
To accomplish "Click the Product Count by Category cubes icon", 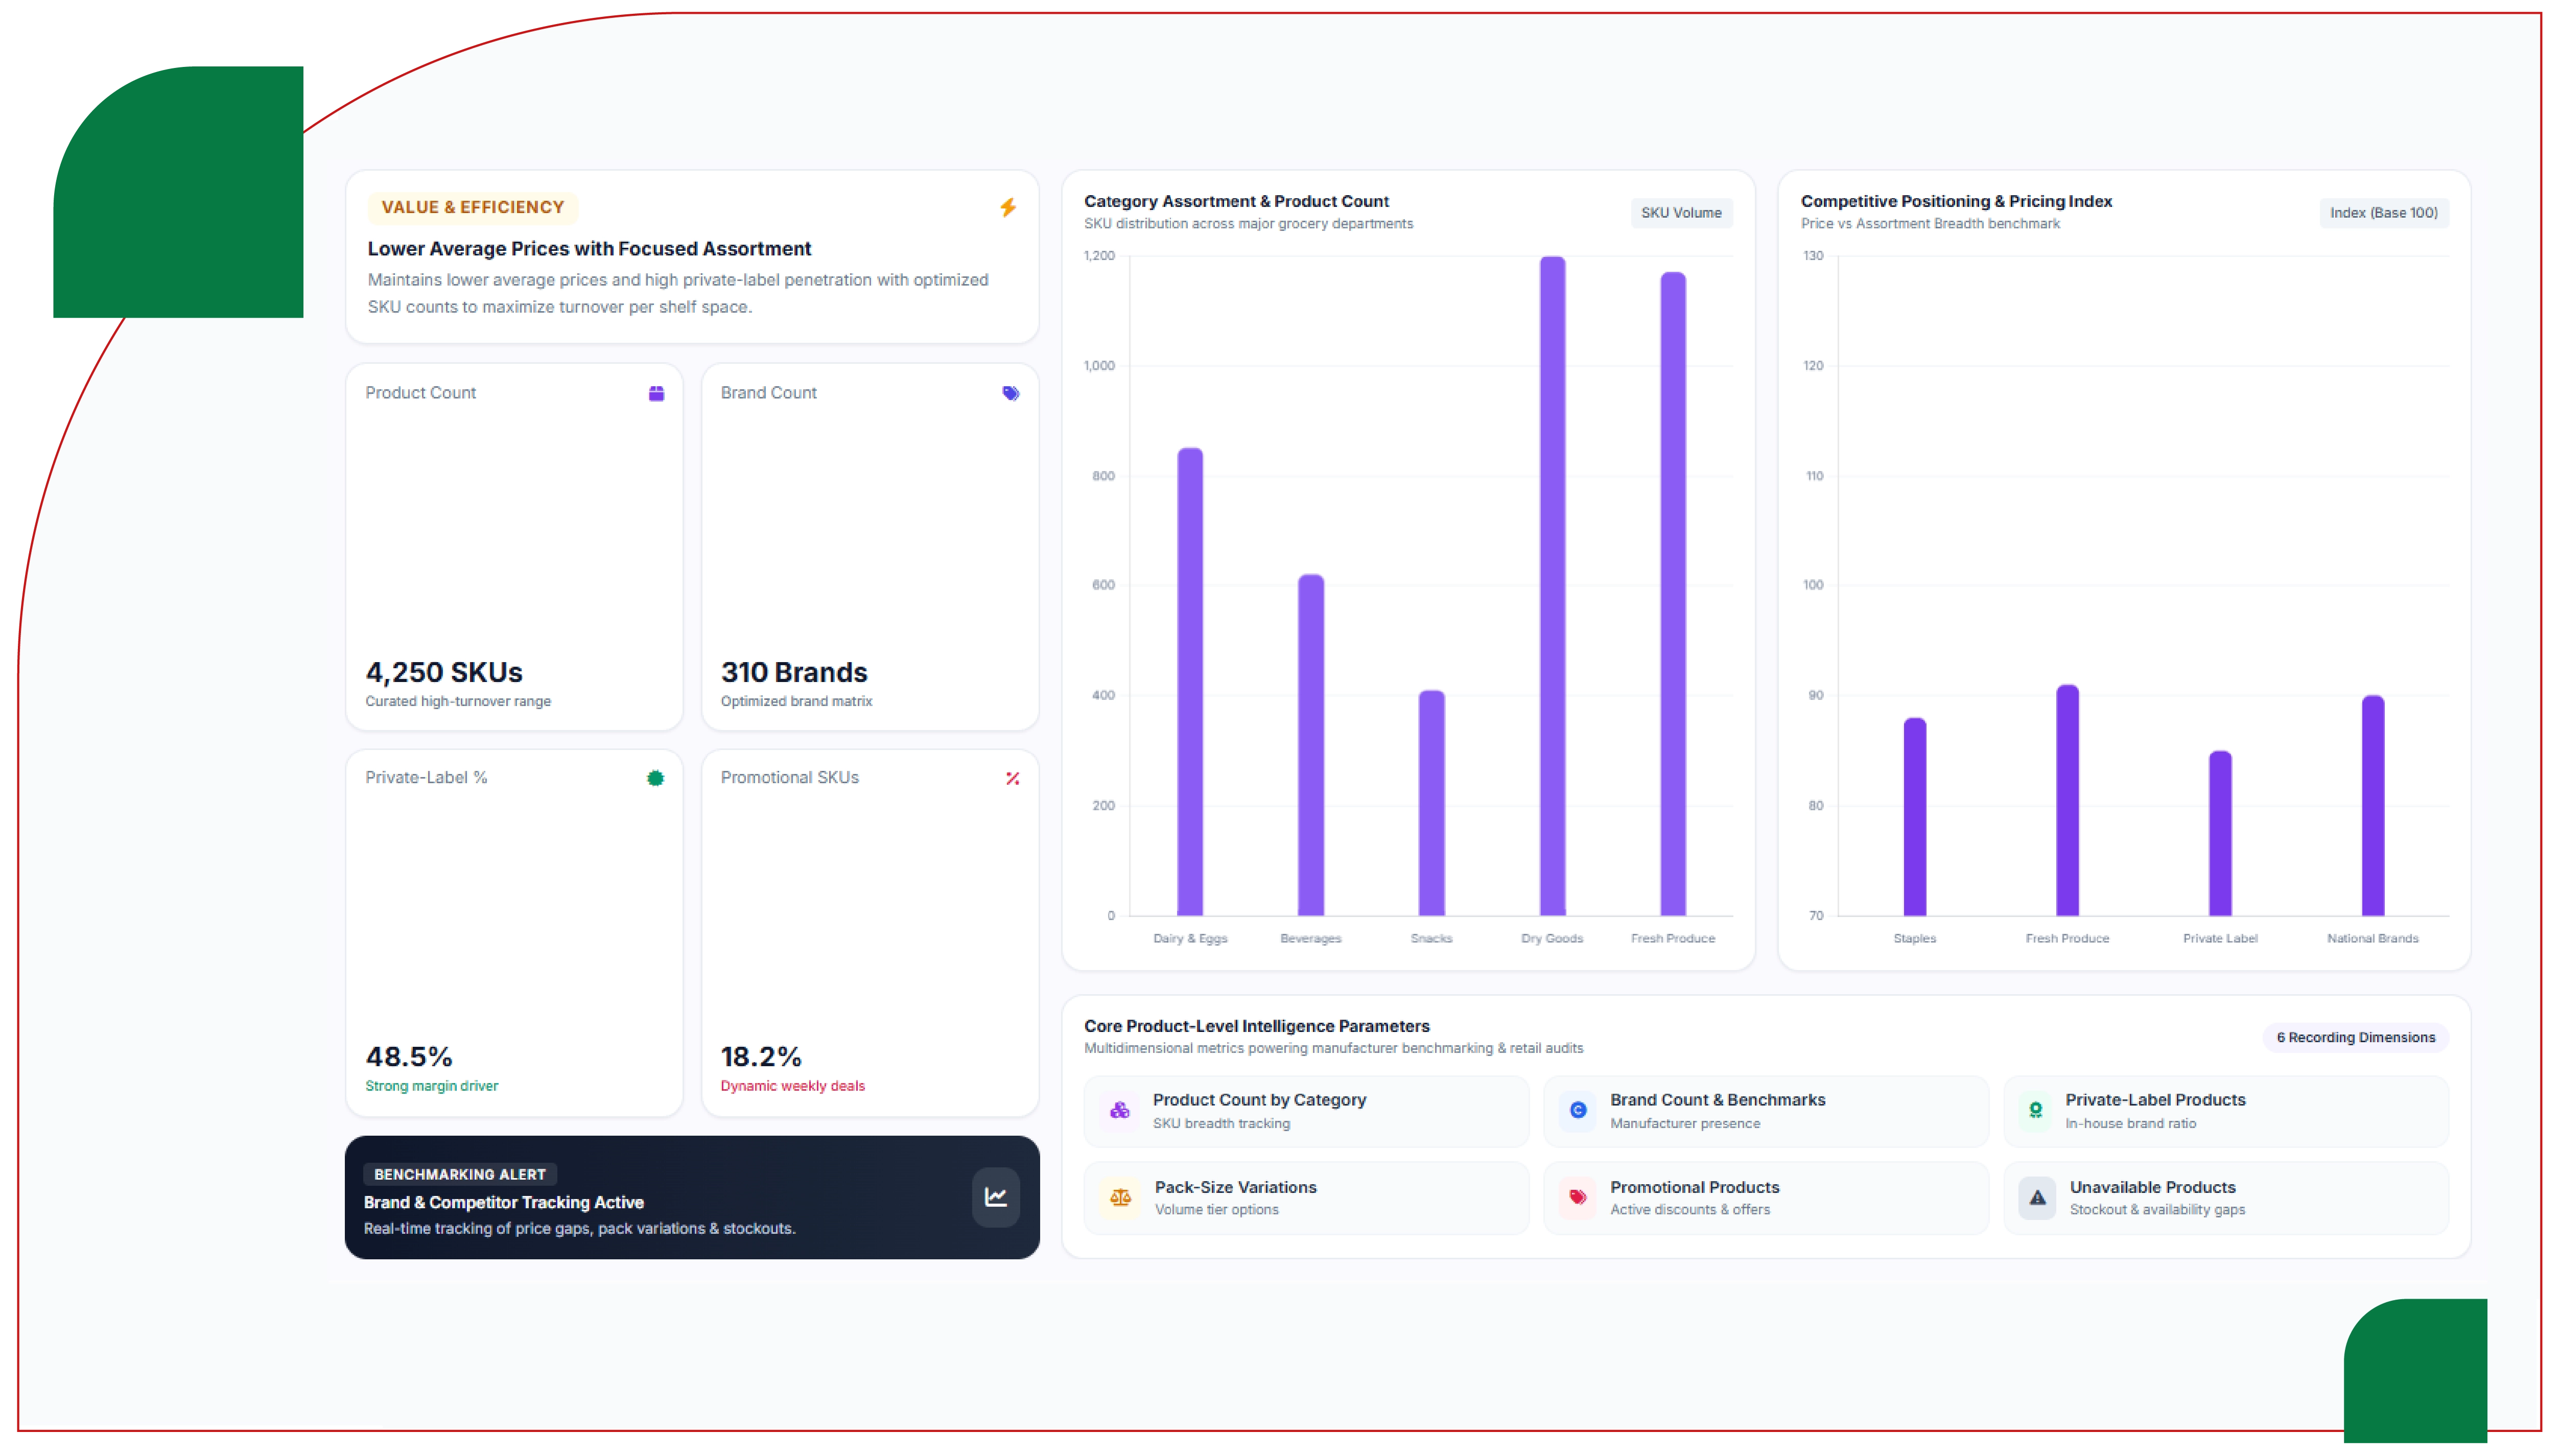I will pyautogui.click(x=1120, y=1110).
